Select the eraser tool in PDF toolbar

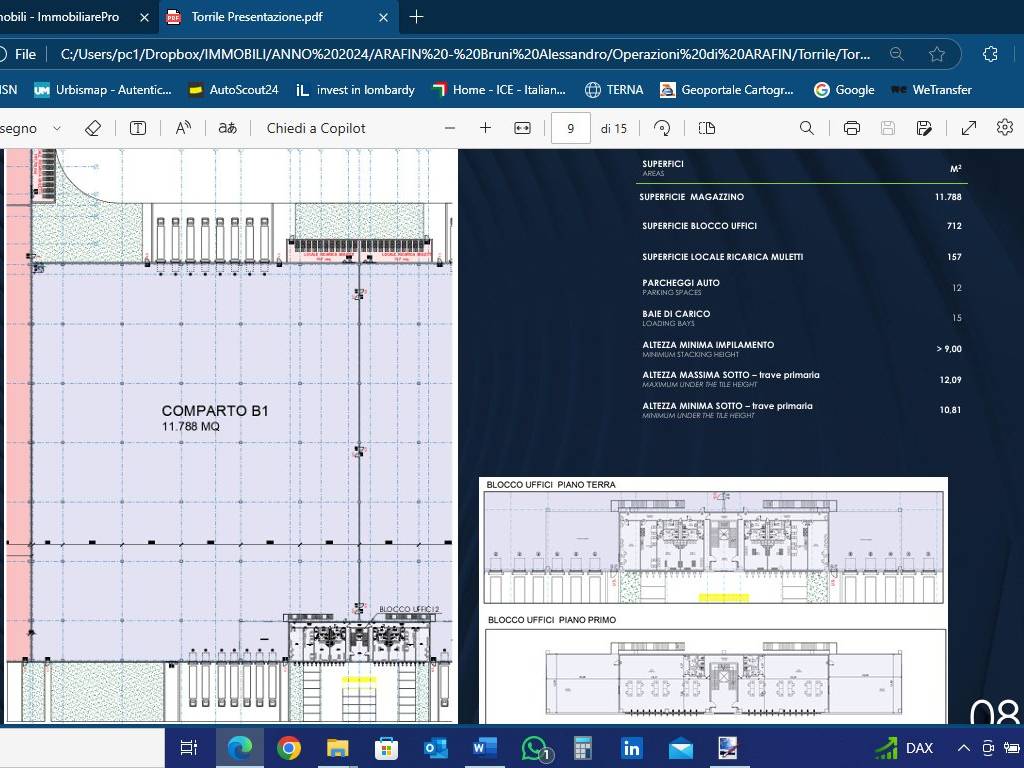coord(93,128)
